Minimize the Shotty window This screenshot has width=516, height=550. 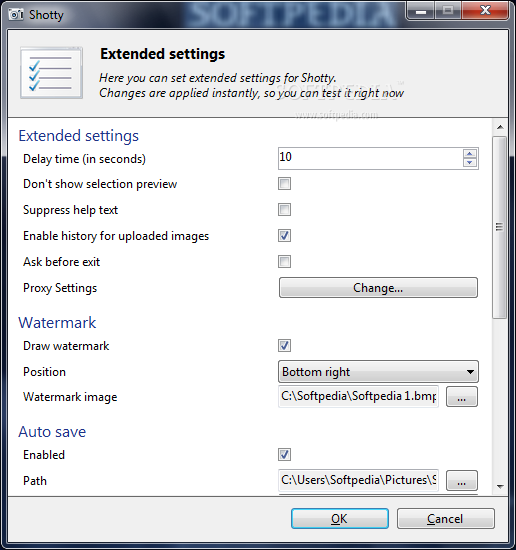(421, 11)
